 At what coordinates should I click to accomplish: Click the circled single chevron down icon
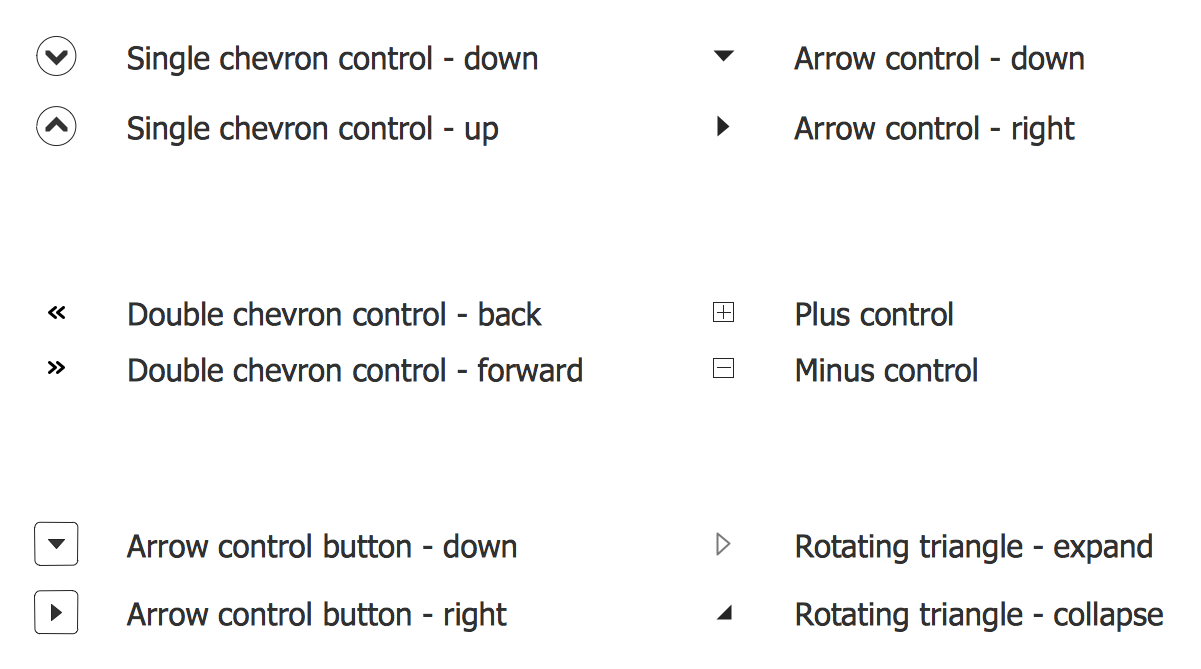point(56,56)
